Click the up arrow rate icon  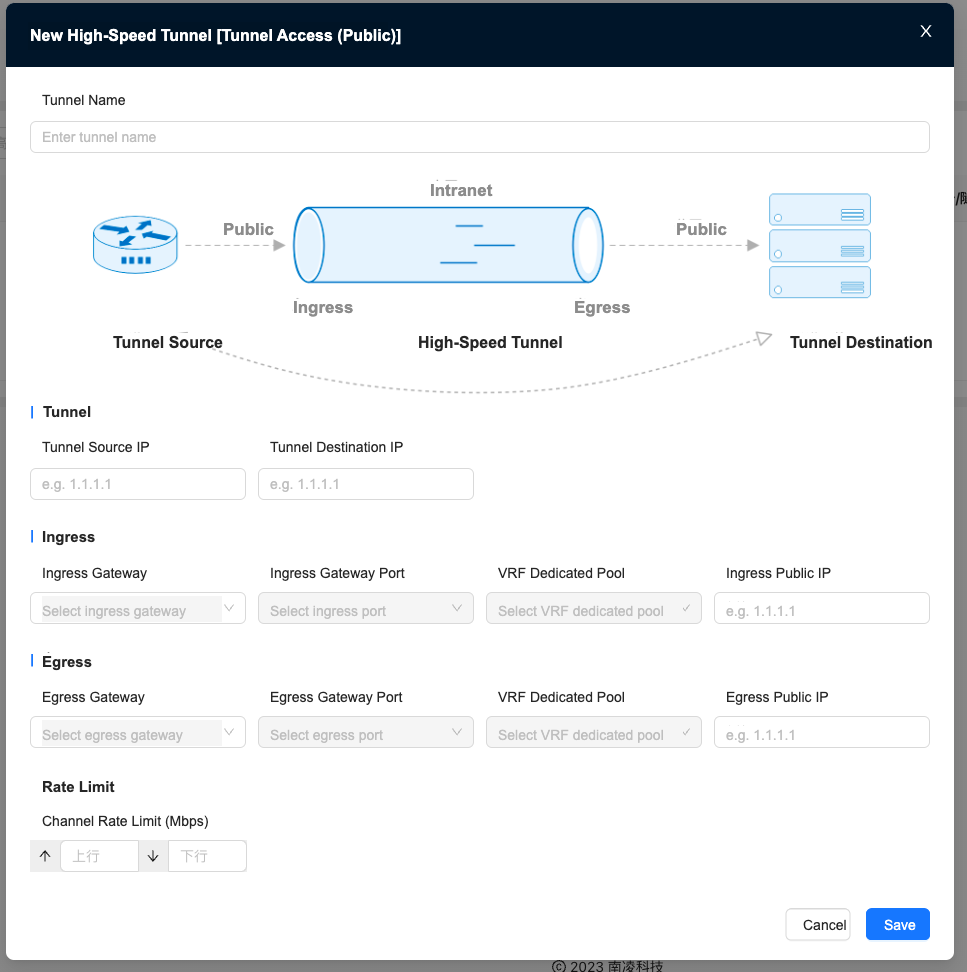(45, 856)
